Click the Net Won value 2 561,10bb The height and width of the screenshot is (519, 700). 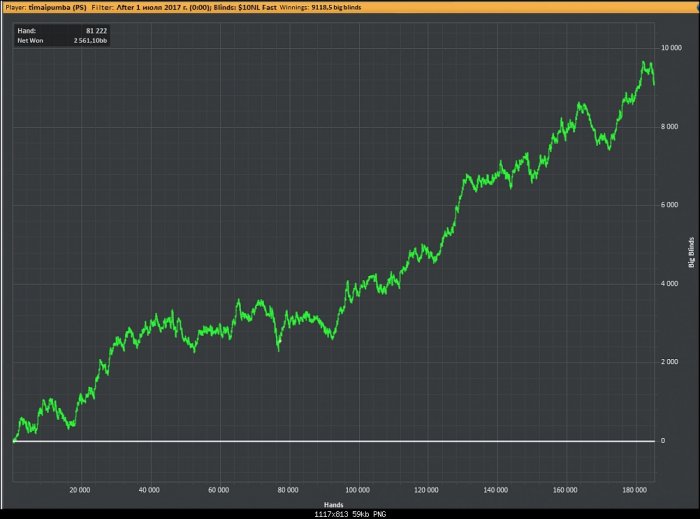tap(91, 41)
